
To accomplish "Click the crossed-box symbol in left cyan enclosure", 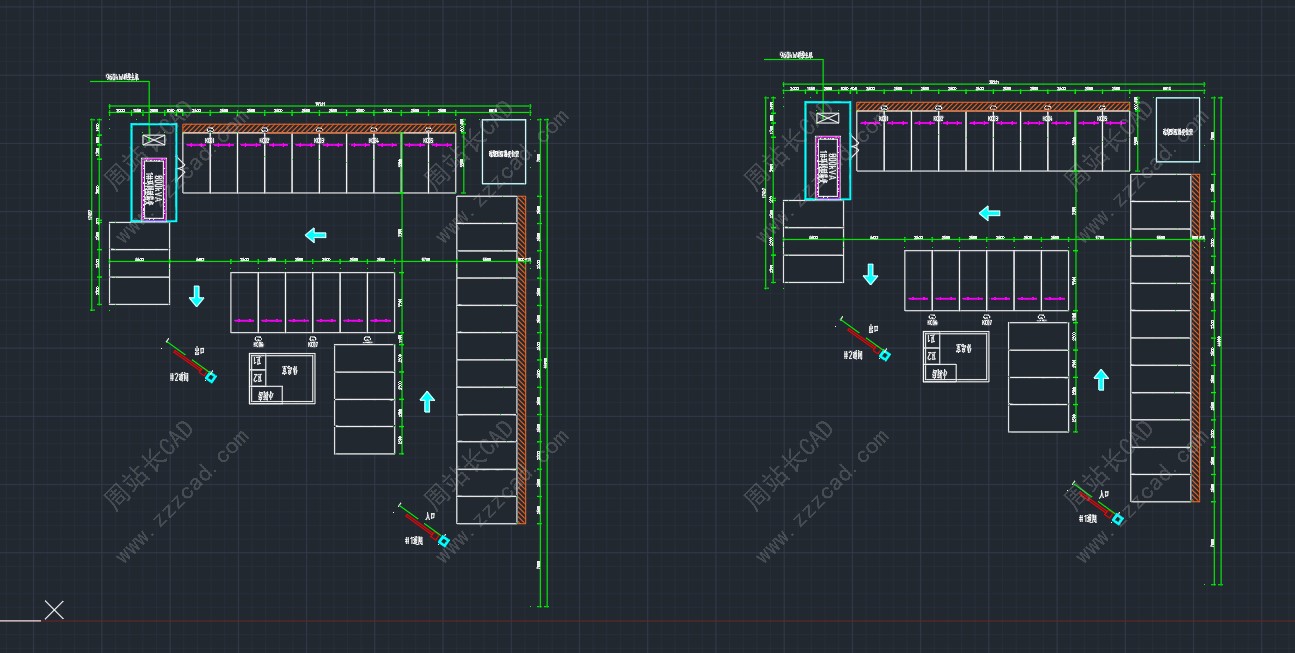I will (x=153, y=140).
